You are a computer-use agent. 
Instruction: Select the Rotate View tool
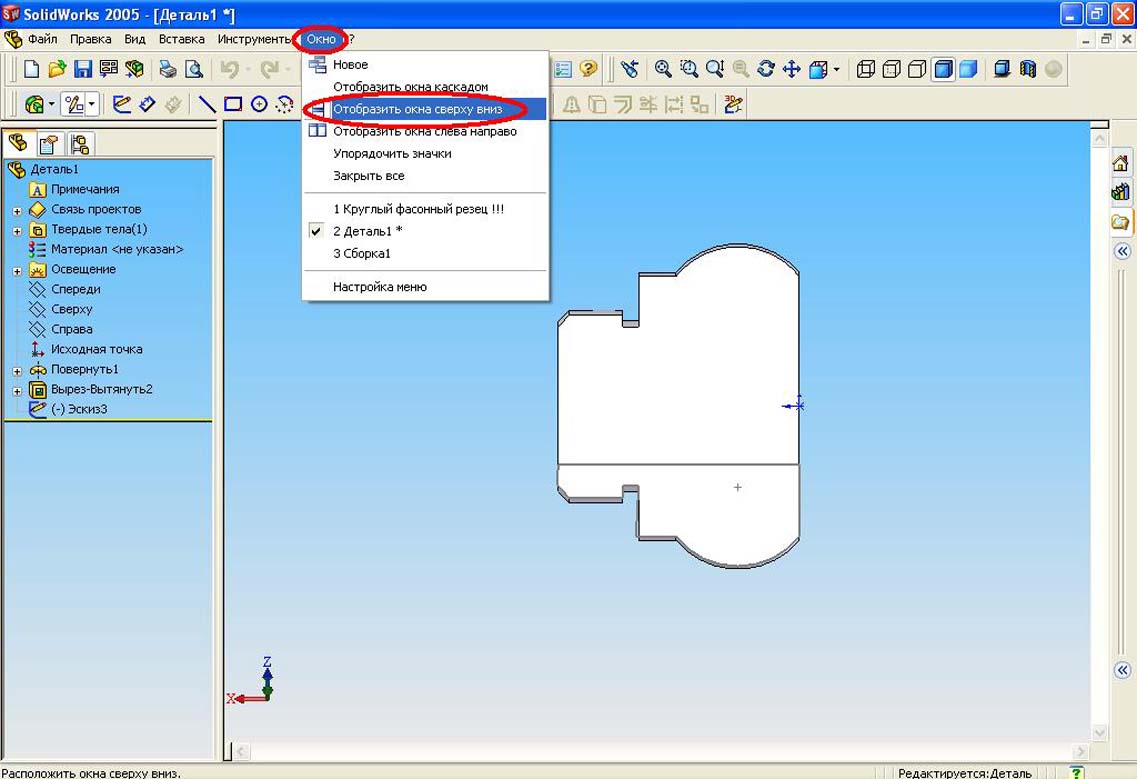[766, 69]
